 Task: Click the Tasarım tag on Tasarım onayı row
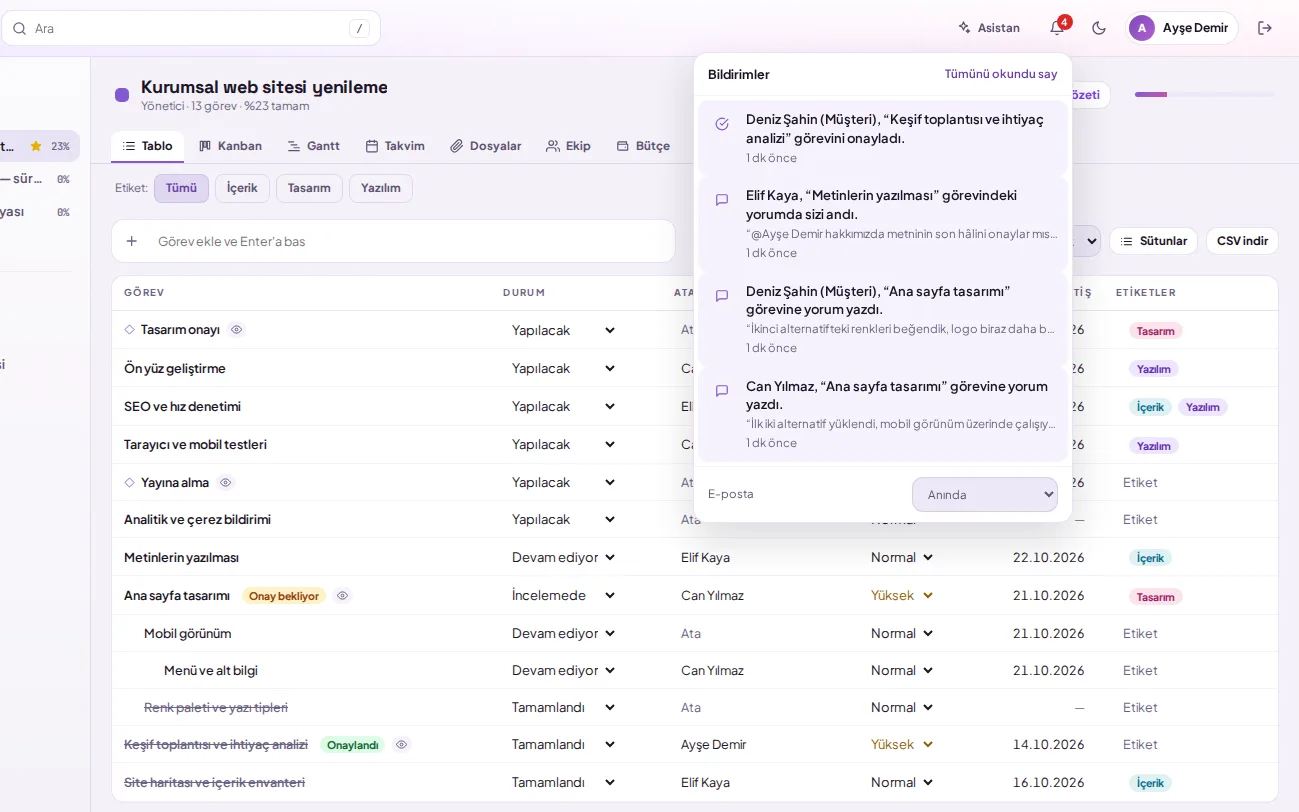(1155, 331)
